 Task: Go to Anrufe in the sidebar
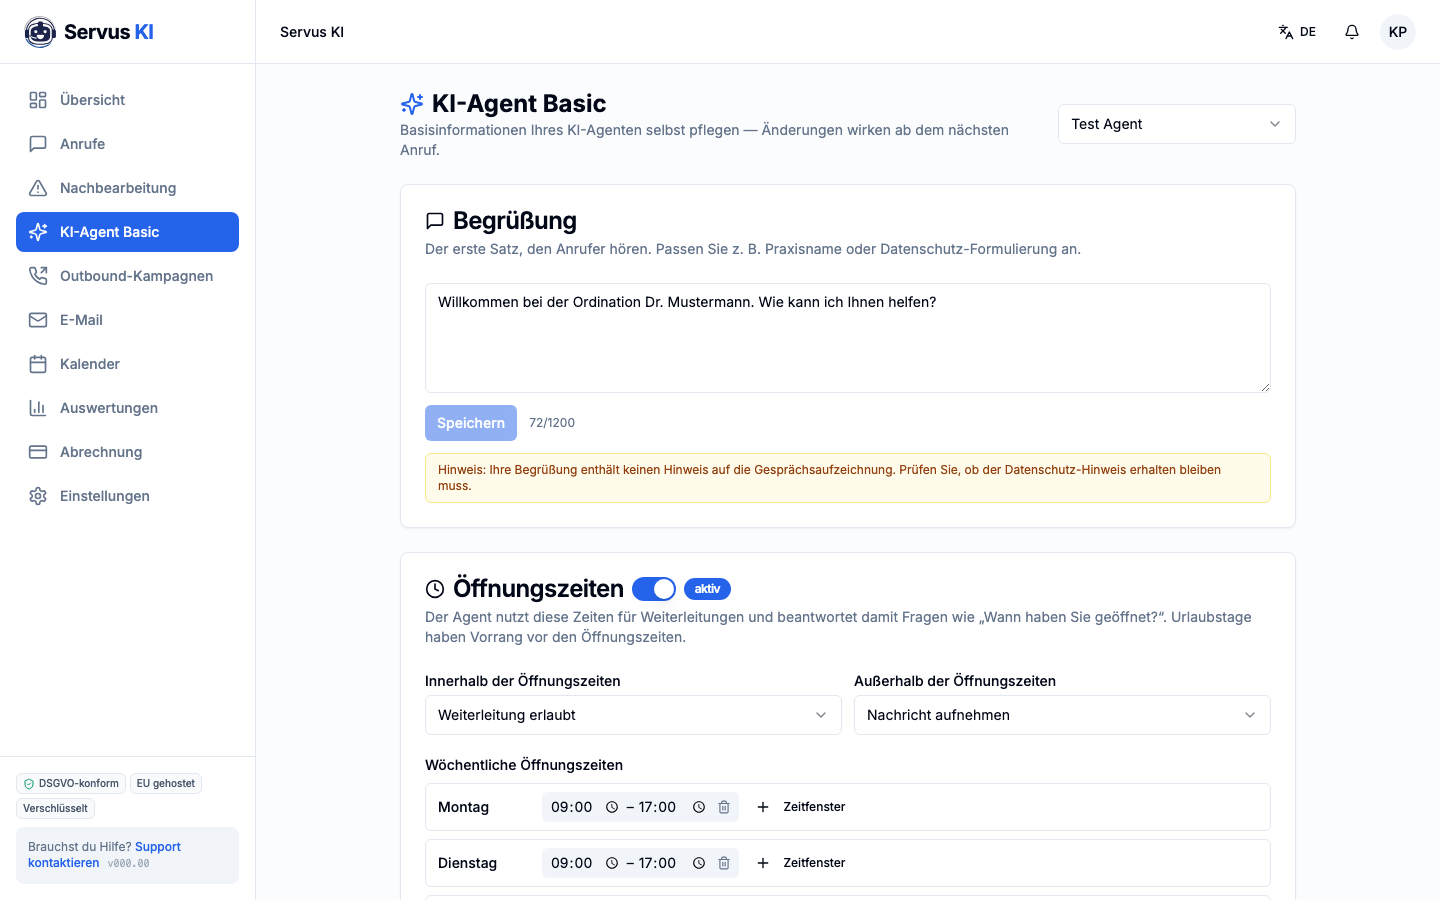point(127,144)
